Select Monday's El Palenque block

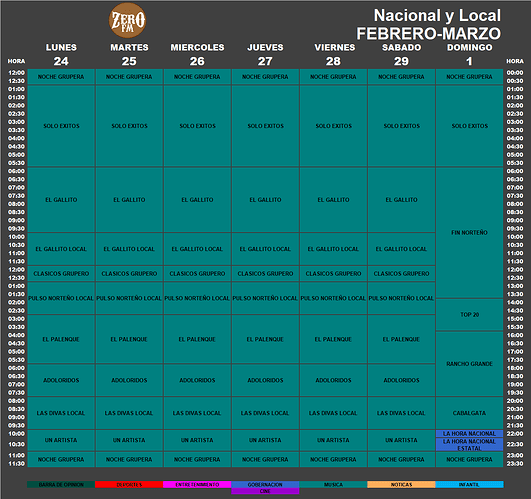pyautogui.click(x=61, y=339)
